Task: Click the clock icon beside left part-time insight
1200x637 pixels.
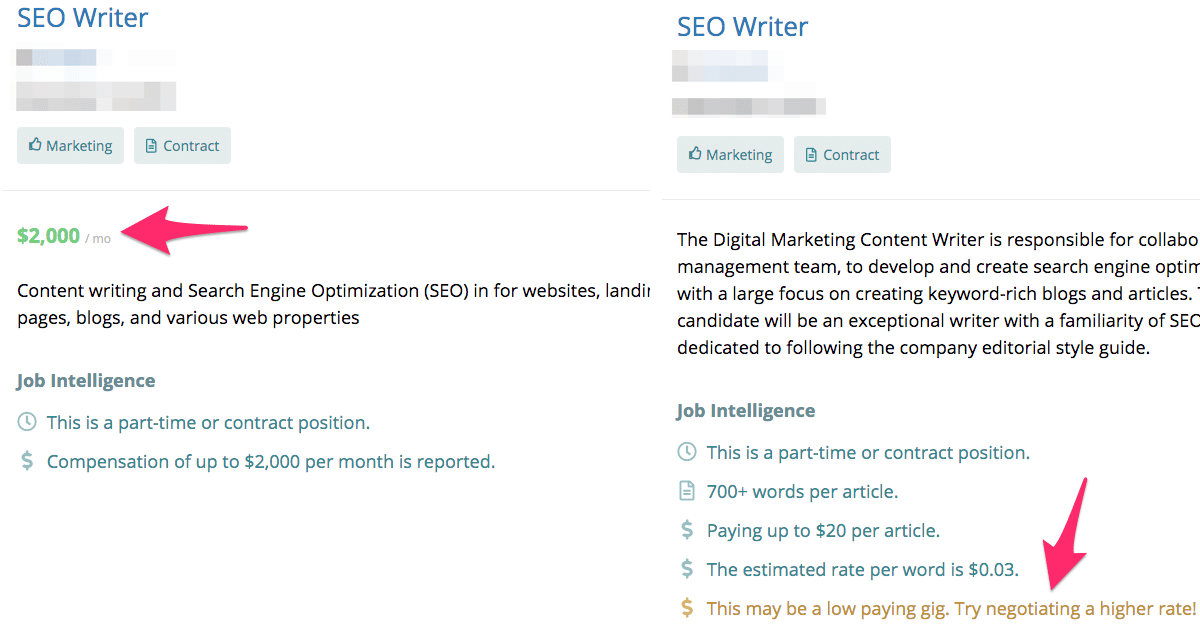Action: click(29, 422)
